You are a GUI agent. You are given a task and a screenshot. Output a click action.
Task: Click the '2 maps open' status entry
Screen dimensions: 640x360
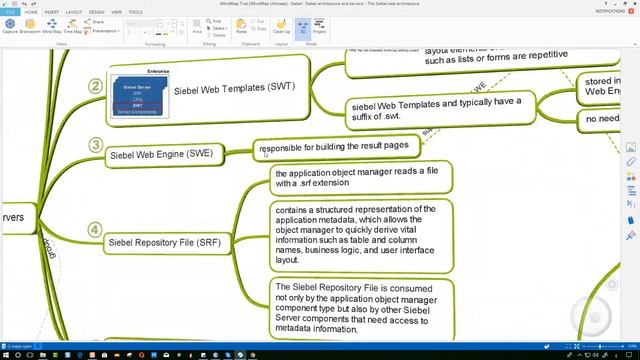(x=17, y=347)
